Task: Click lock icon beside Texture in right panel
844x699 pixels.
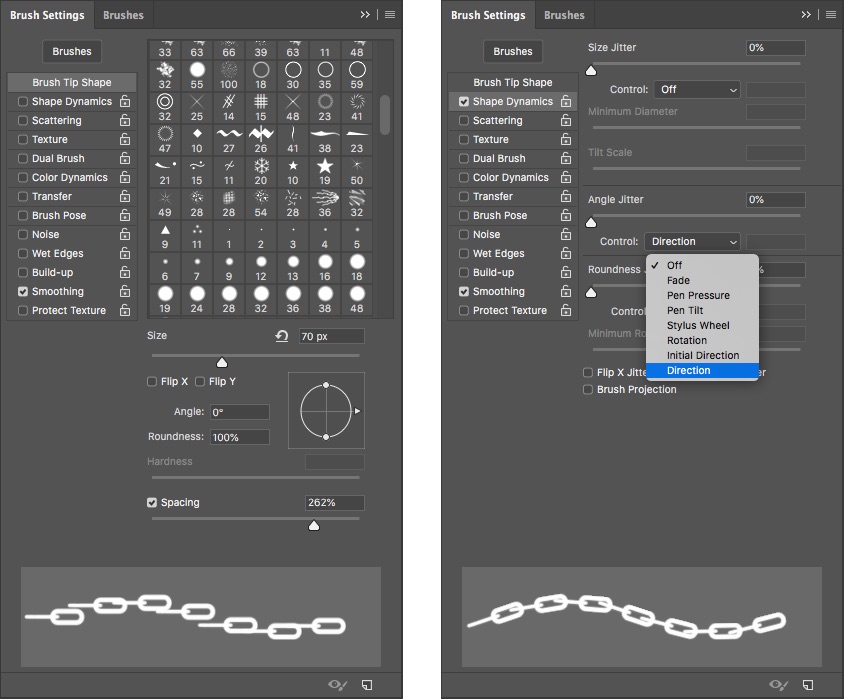Action: (565, 140)
